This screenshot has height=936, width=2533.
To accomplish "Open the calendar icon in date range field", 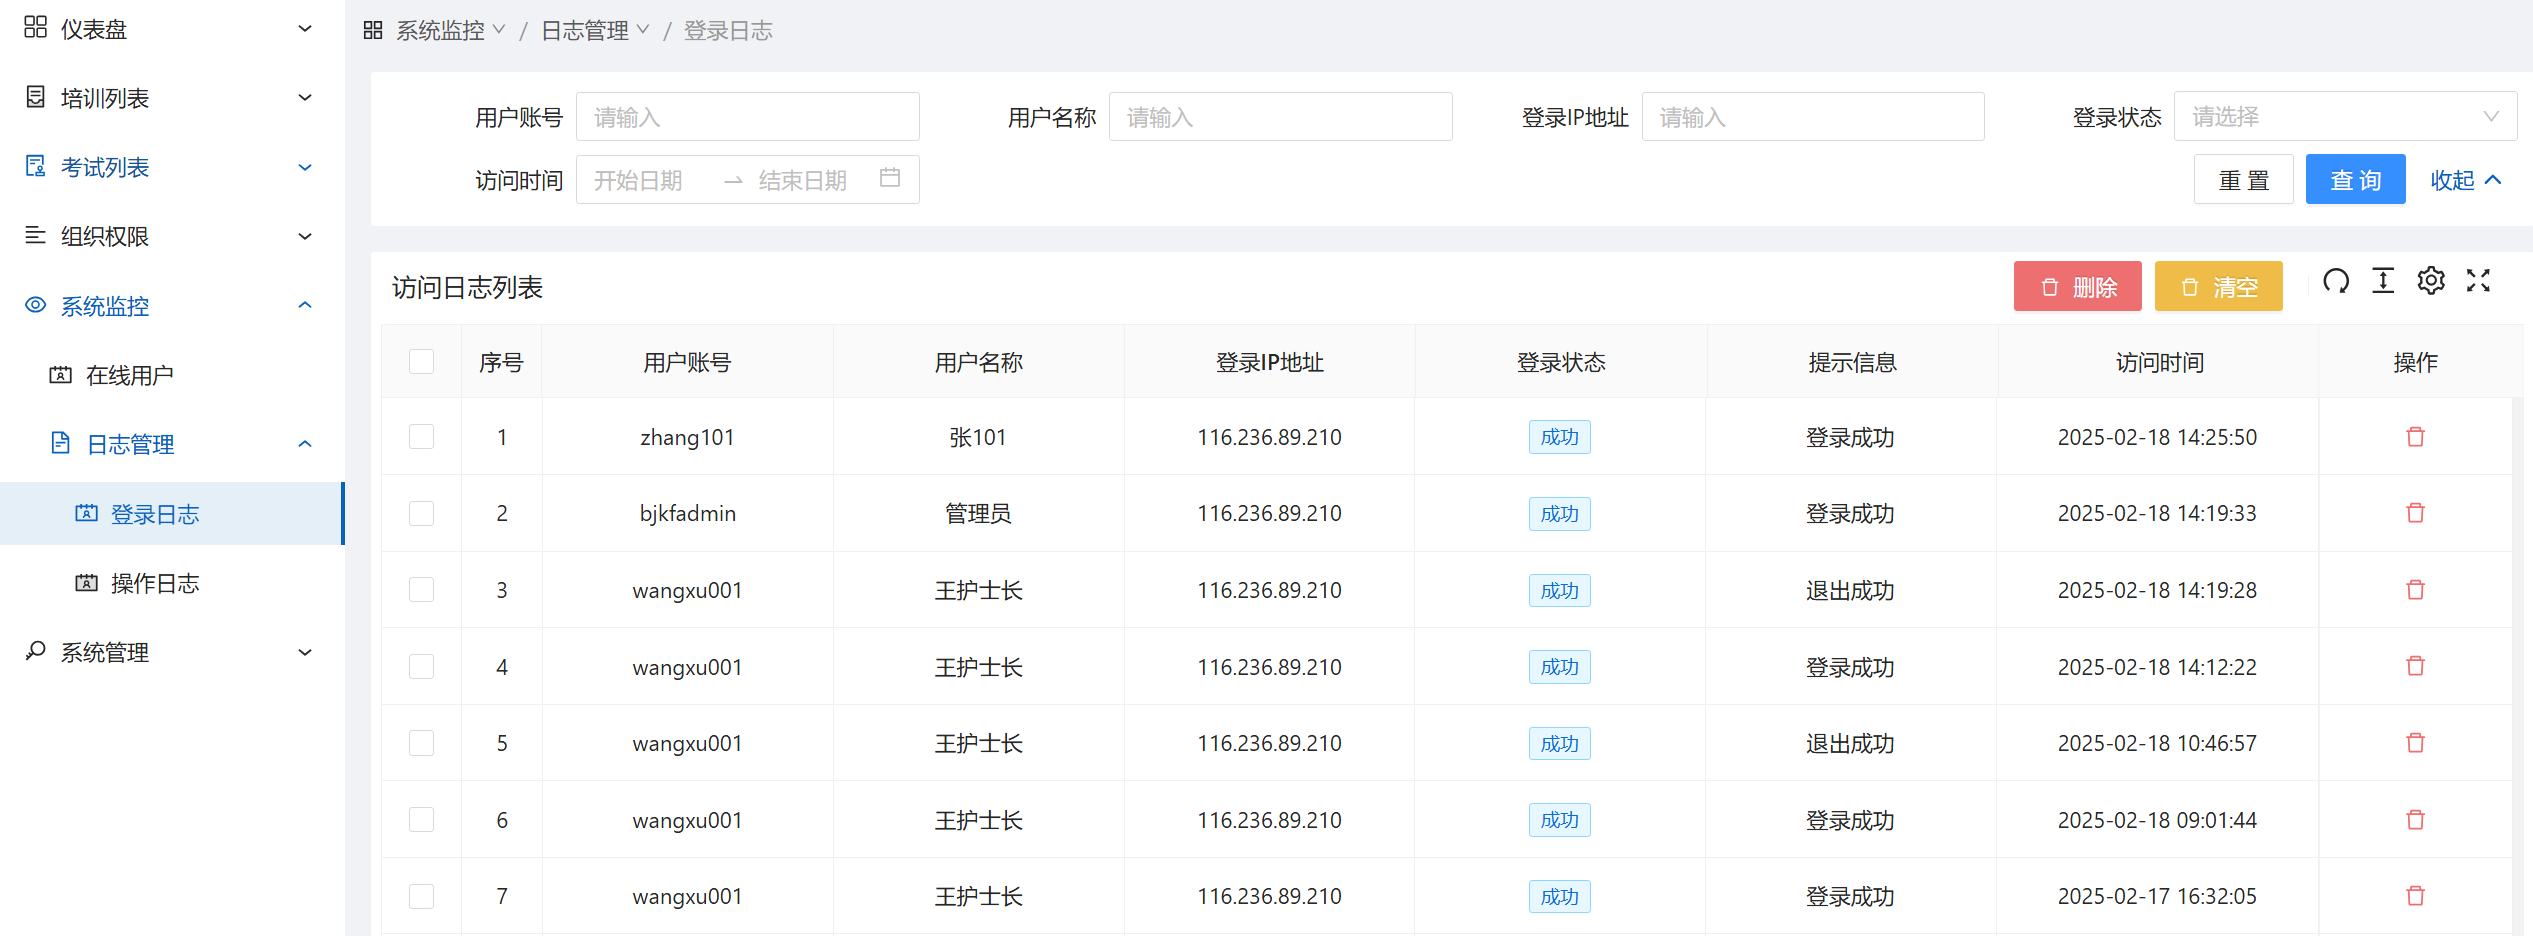I will click(x=889, y=178).
